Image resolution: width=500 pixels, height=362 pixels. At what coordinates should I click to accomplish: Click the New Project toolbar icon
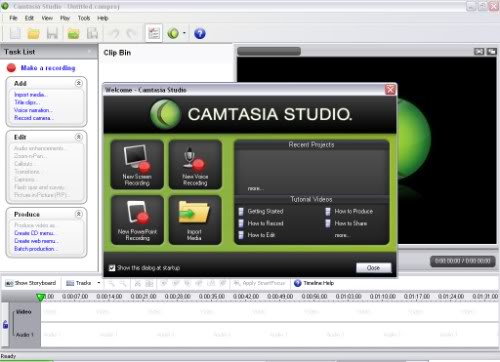(x=15, y=33)
